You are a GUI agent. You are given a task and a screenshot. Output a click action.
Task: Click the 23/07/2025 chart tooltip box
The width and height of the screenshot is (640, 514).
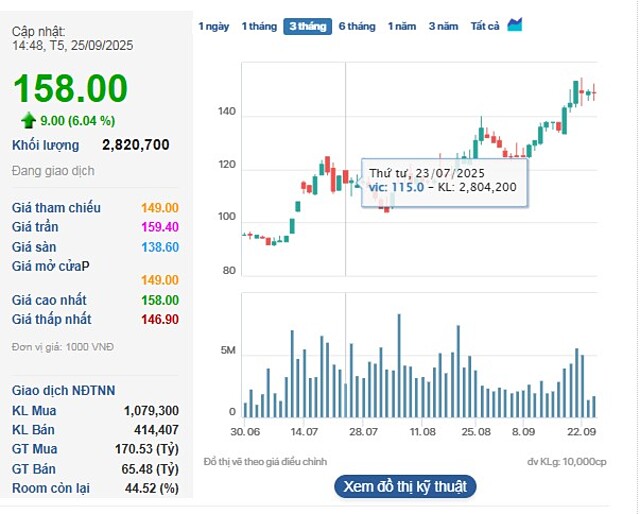tap(444, 180)
